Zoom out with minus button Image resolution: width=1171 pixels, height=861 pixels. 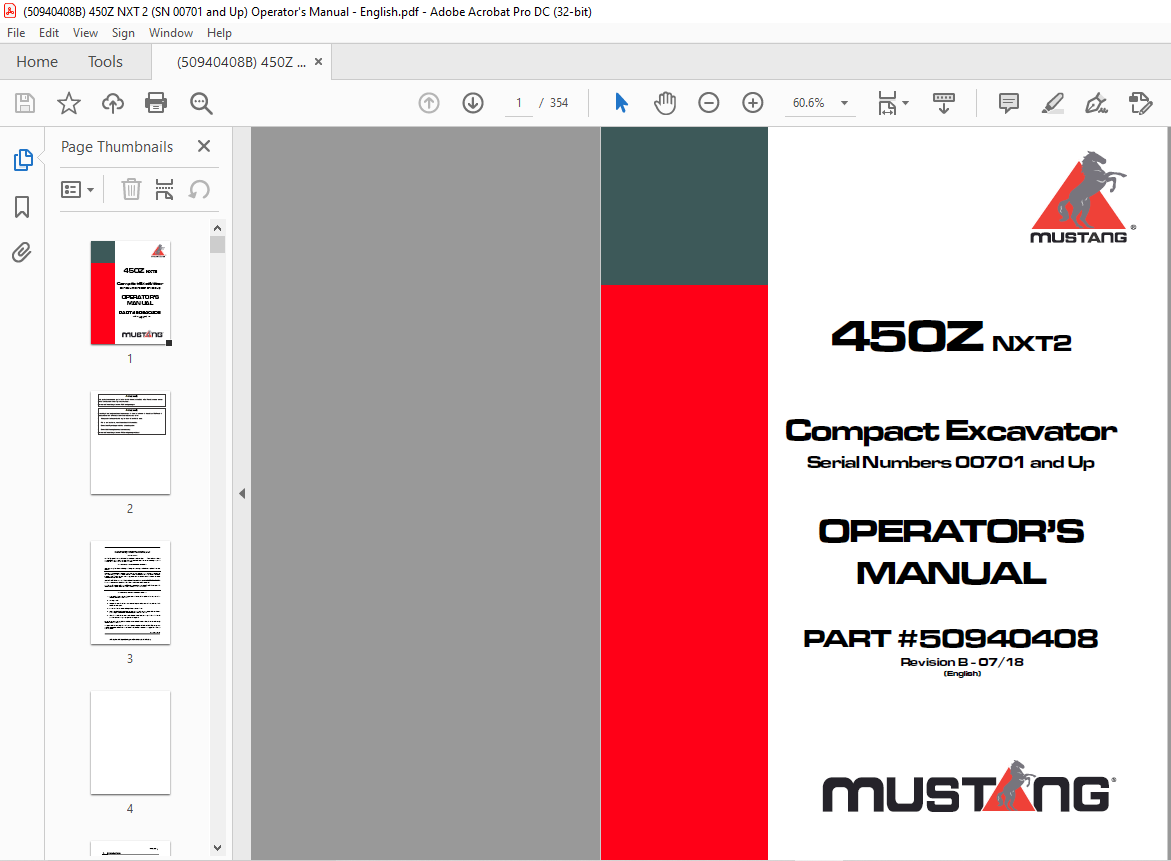709,103
